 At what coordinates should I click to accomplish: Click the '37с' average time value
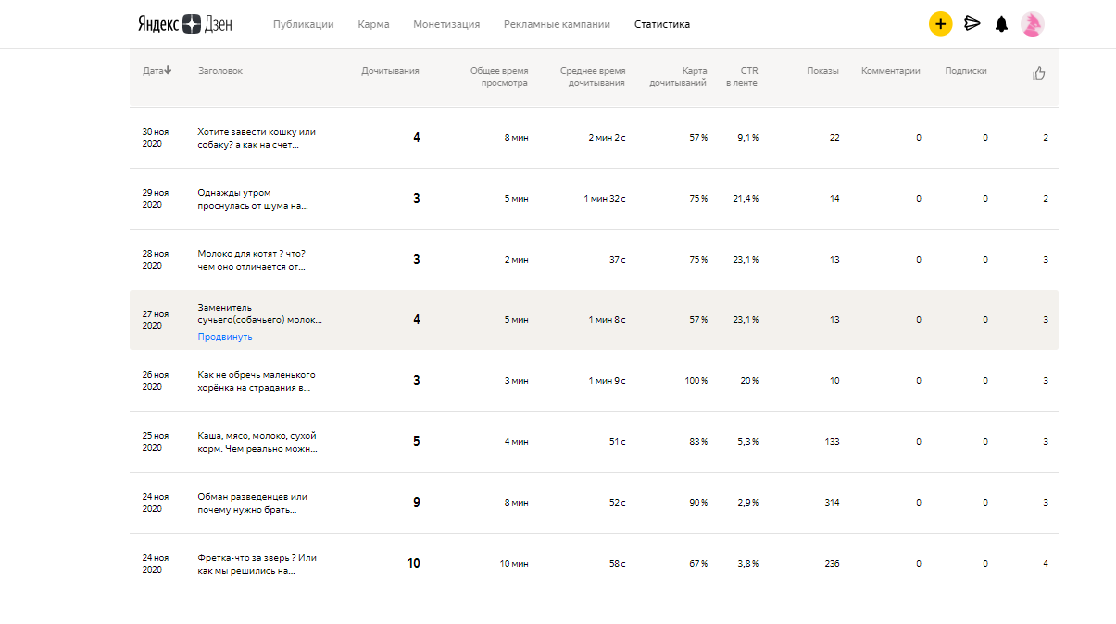coord(617,260)
